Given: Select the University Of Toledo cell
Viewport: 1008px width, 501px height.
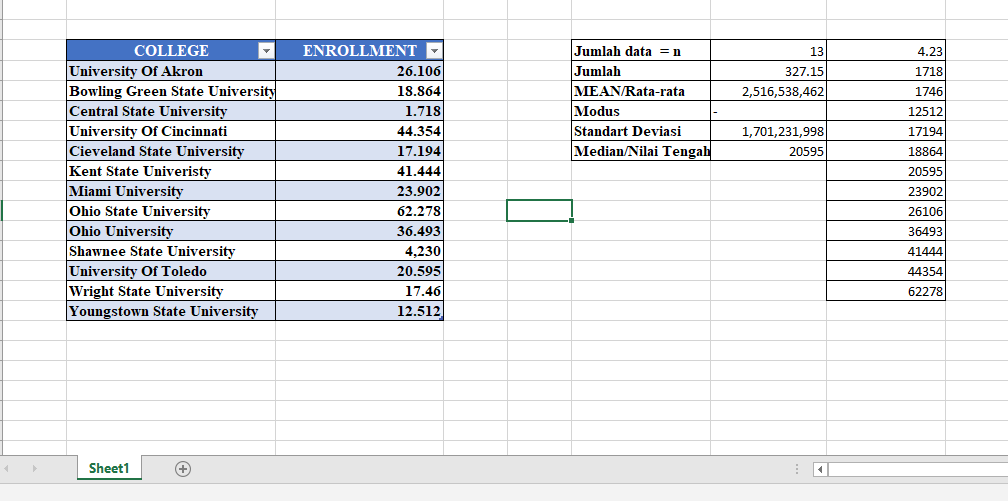Looking at the screenshot, I should (x=171, y=270).
